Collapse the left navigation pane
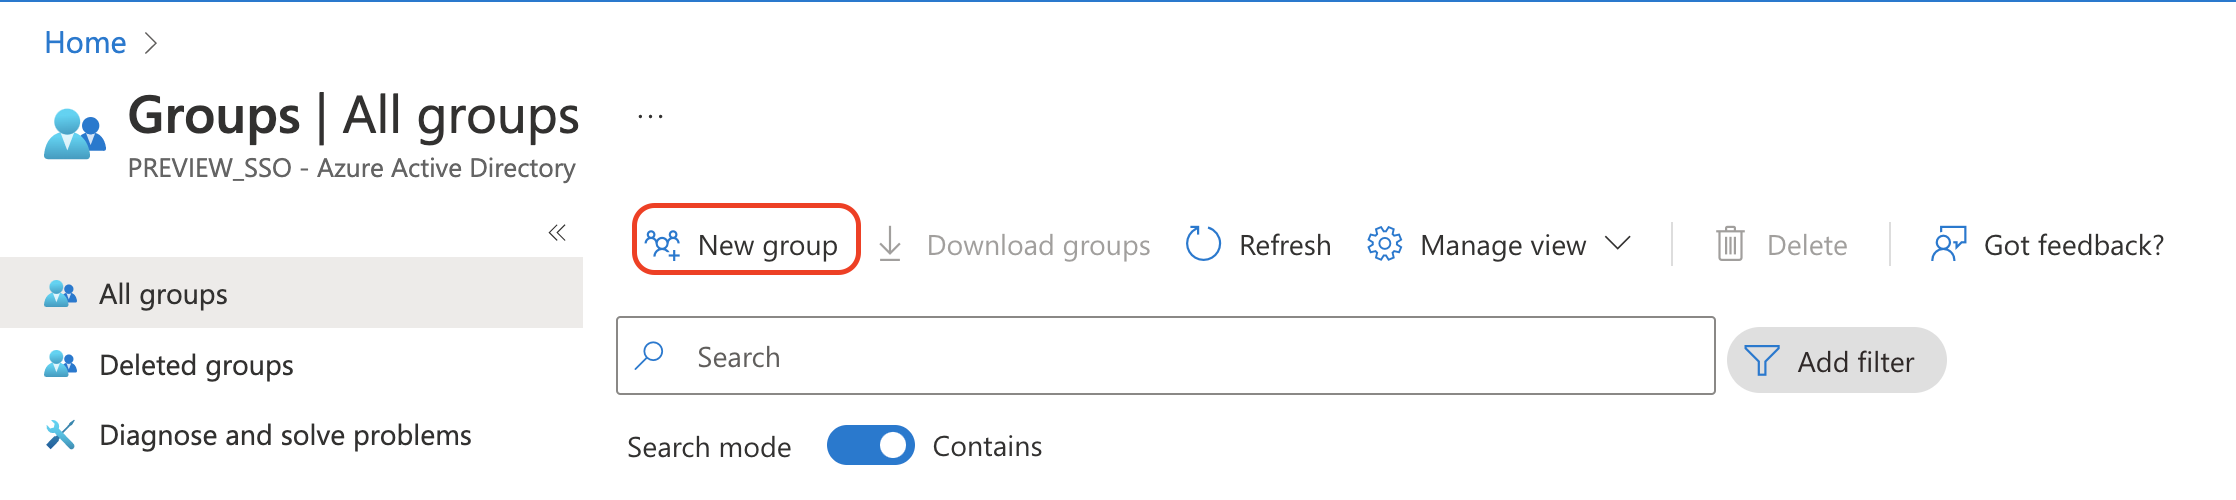The width and height of the screenshot is (2236, 500). [x=557, y=233]
